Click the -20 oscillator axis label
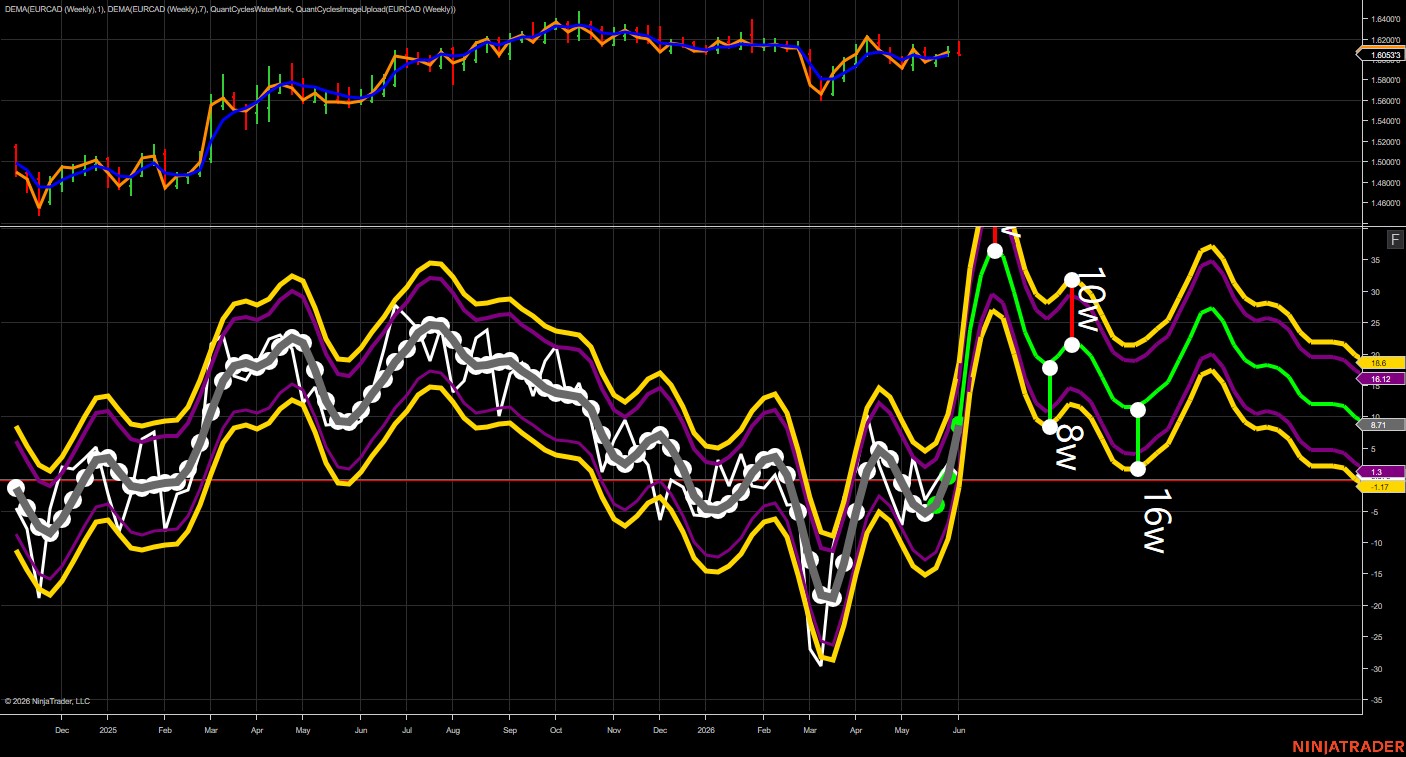 point(1376,606)
